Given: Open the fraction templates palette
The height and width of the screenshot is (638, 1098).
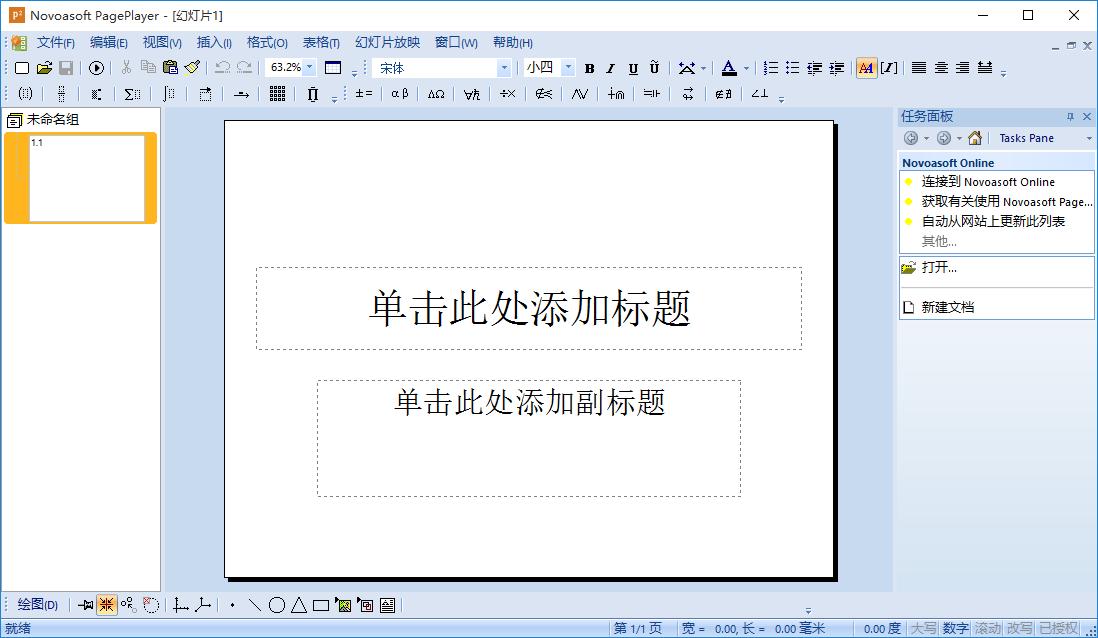Looking at the screenshot, I should pos(61,94).
